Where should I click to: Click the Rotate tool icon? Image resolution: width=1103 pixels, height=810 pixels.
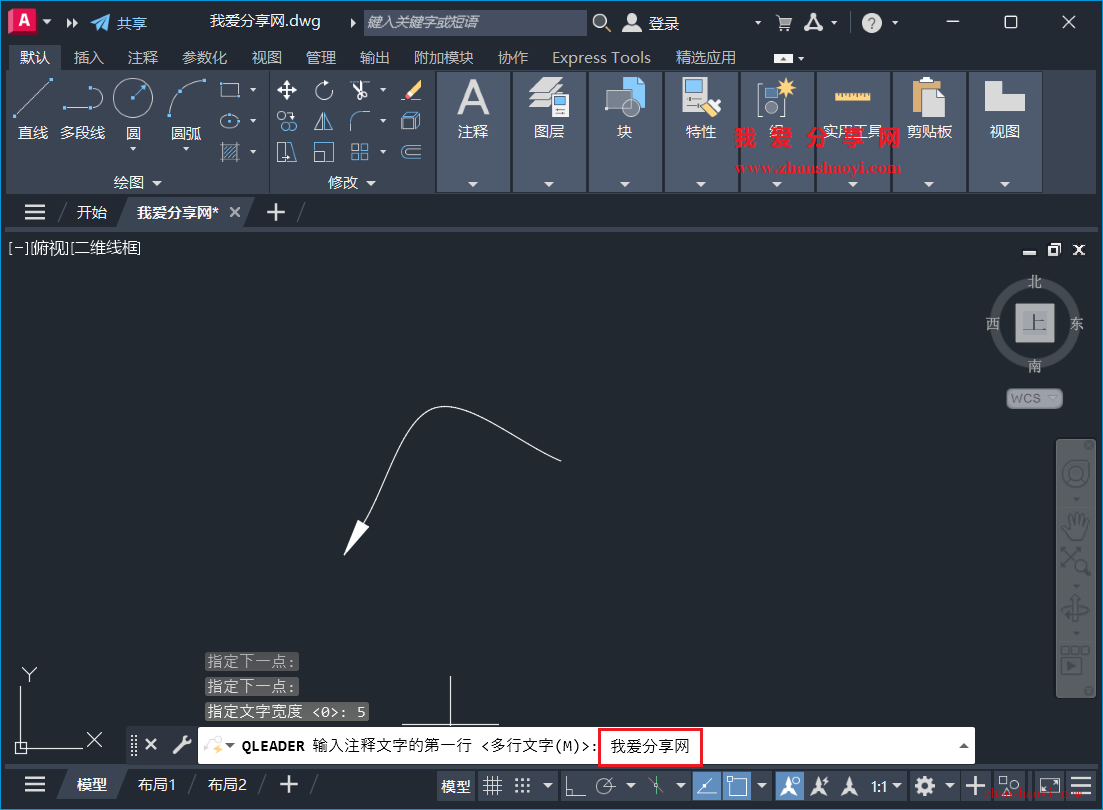(x=324, y=90)
